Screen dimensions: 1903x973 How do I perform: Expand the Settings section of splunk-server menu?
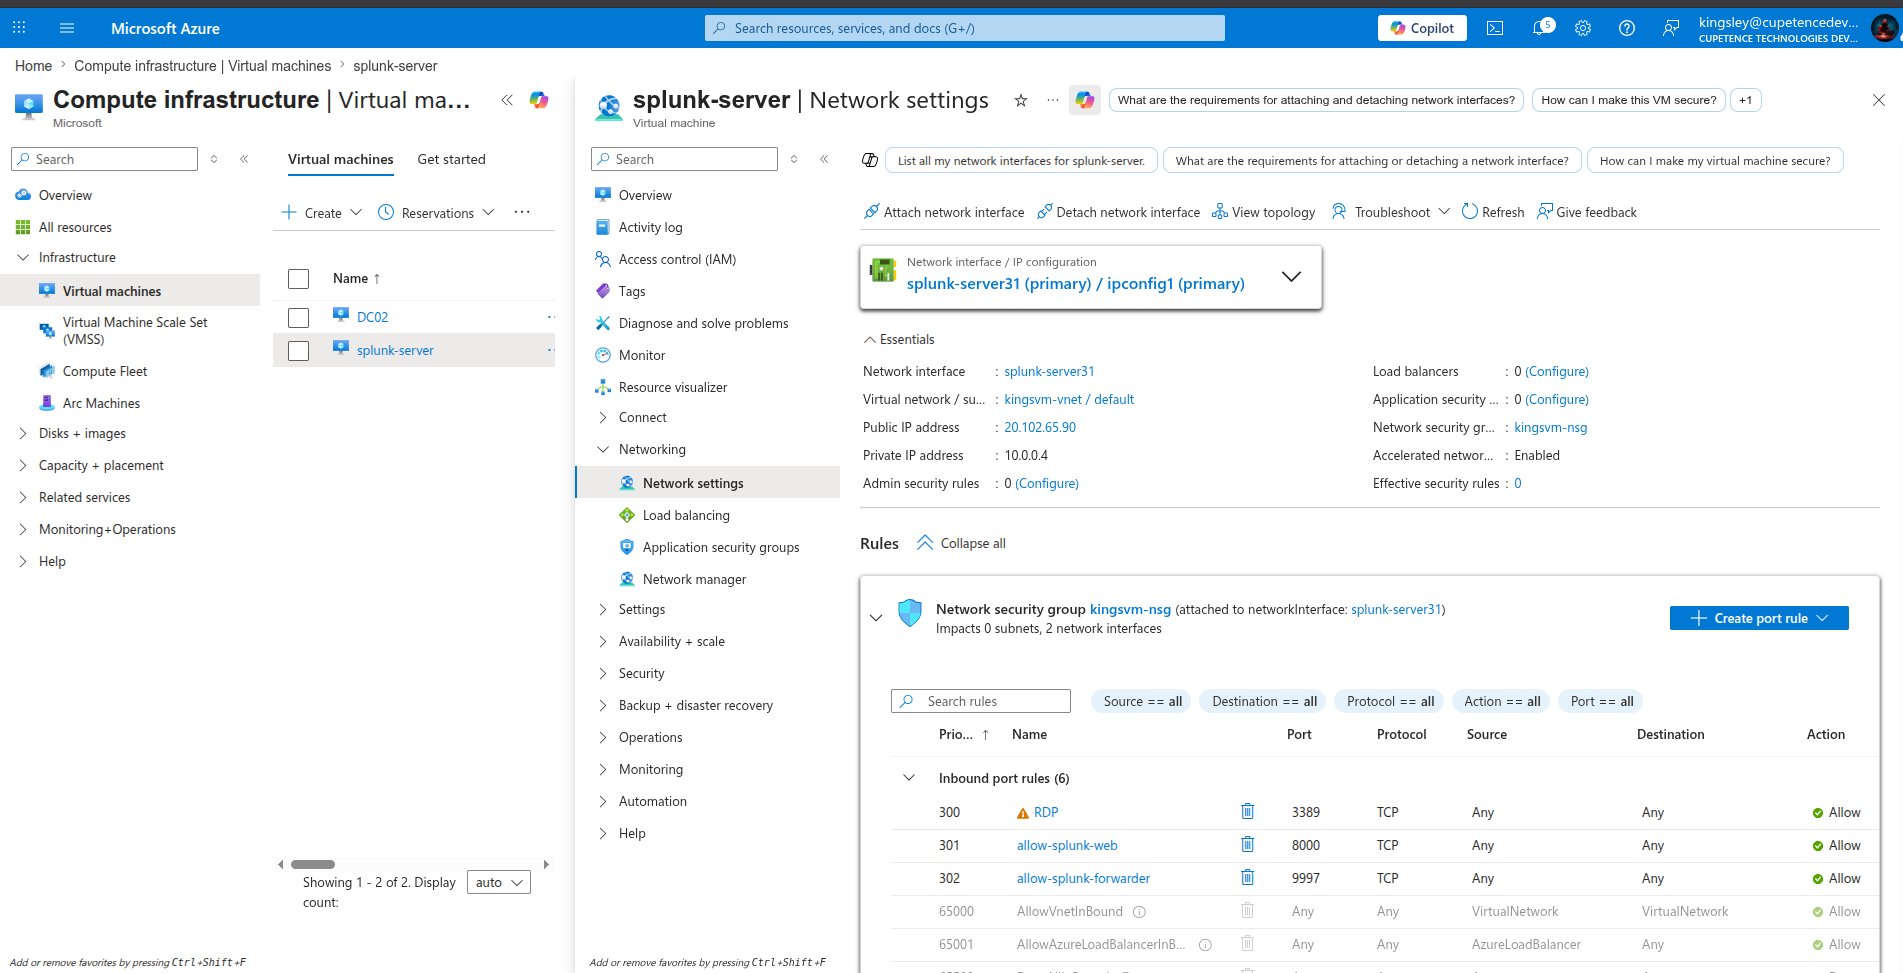pos(603,609)
